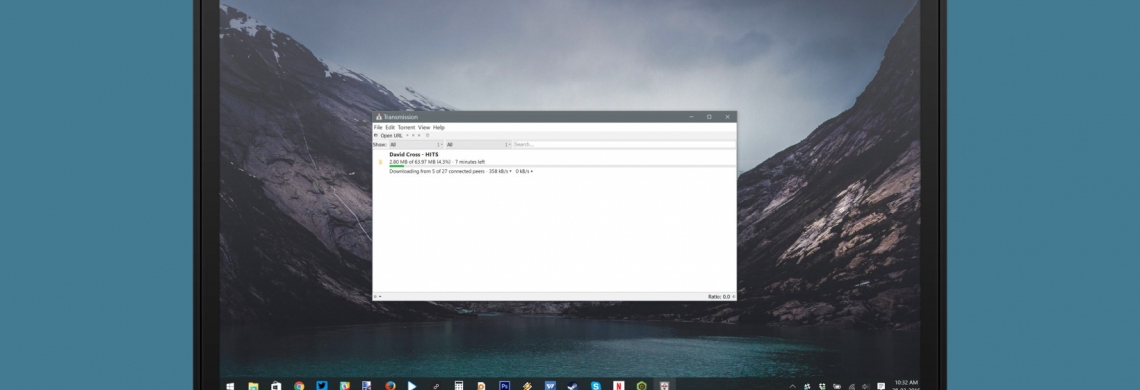The width and height of the screenshot is (1140, 390).
Task: Click the Ratio: 0.0 statistics label
Action: pos(720,297)
